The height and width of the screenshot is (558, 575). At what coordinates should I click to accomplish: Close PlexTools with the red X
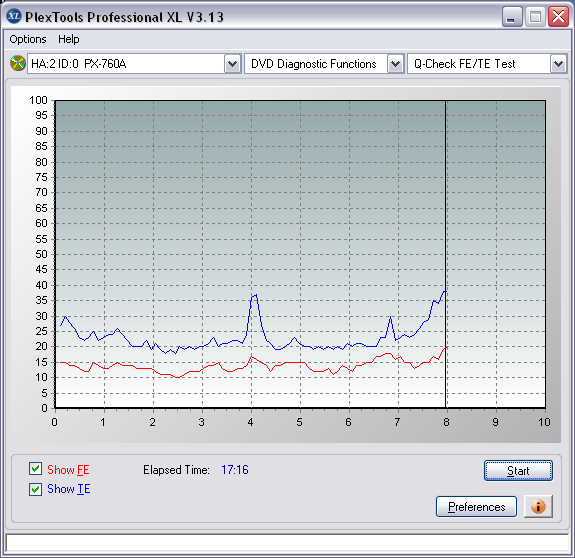558,17
